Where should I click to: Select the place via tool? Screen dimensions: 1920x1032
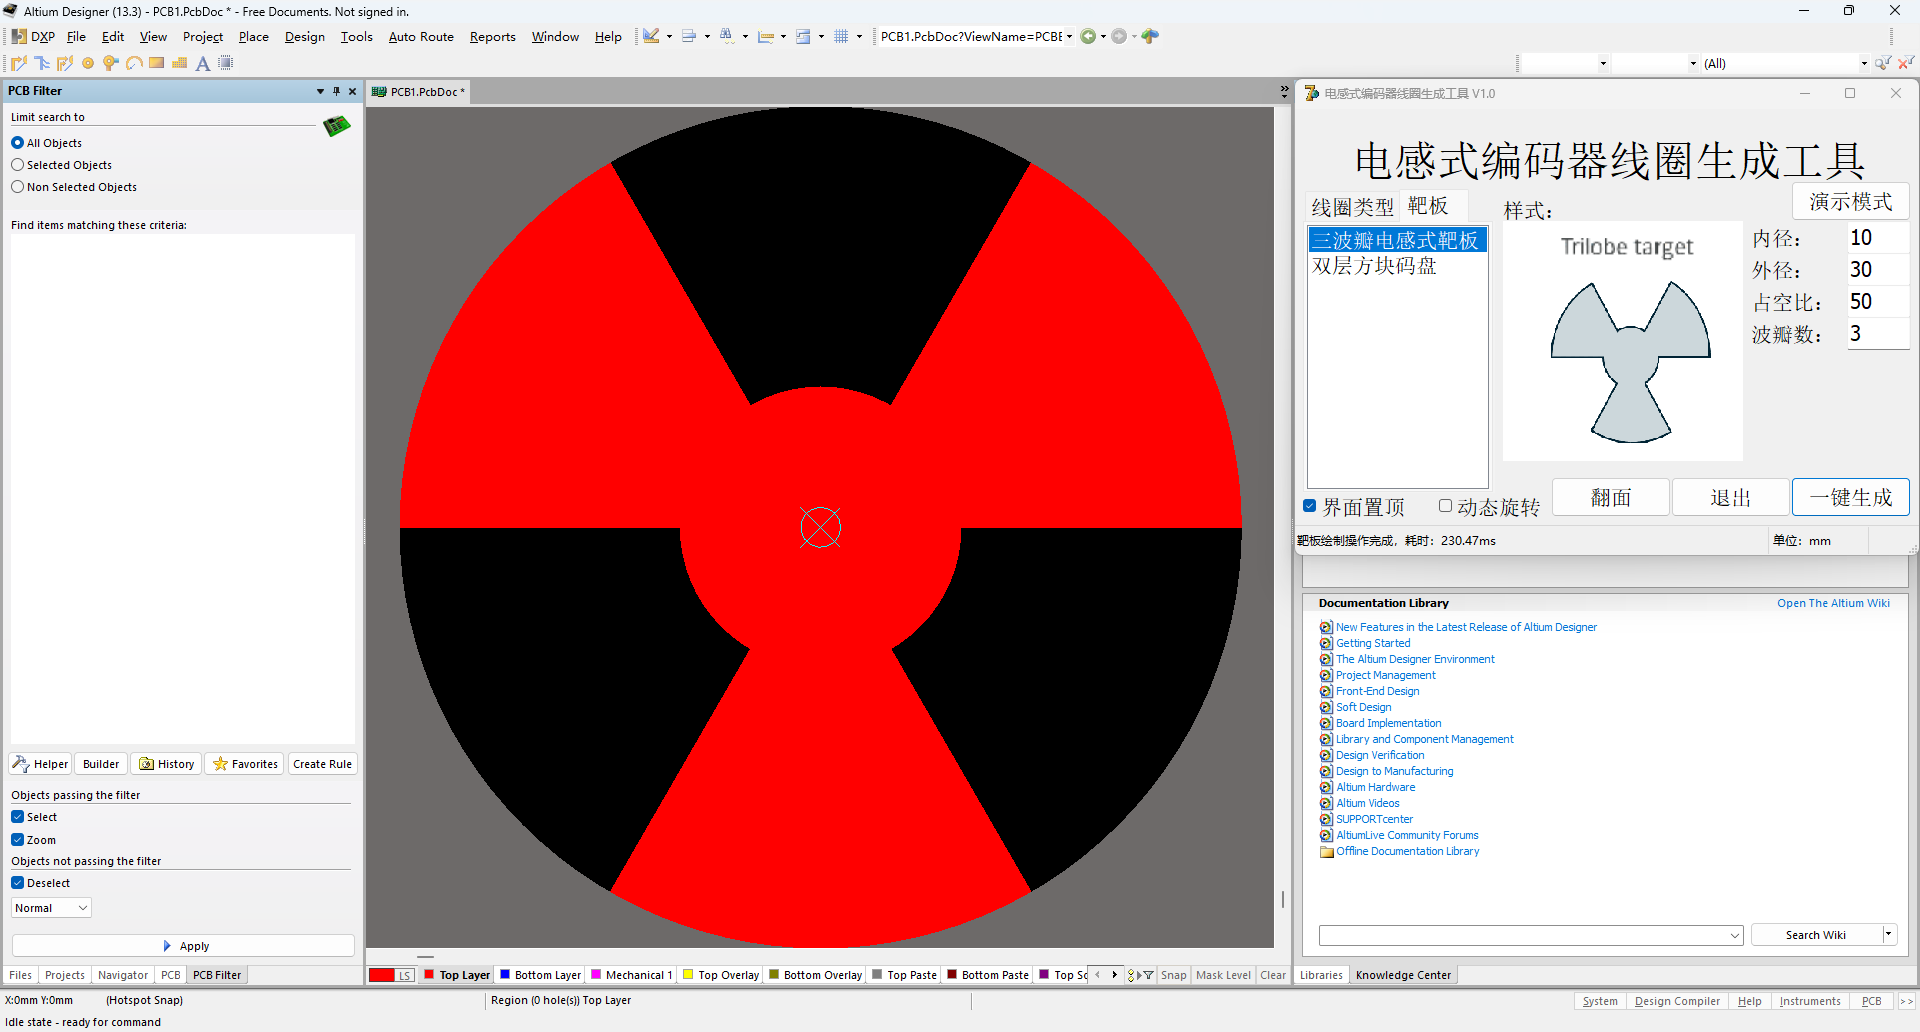coord(111,63)
